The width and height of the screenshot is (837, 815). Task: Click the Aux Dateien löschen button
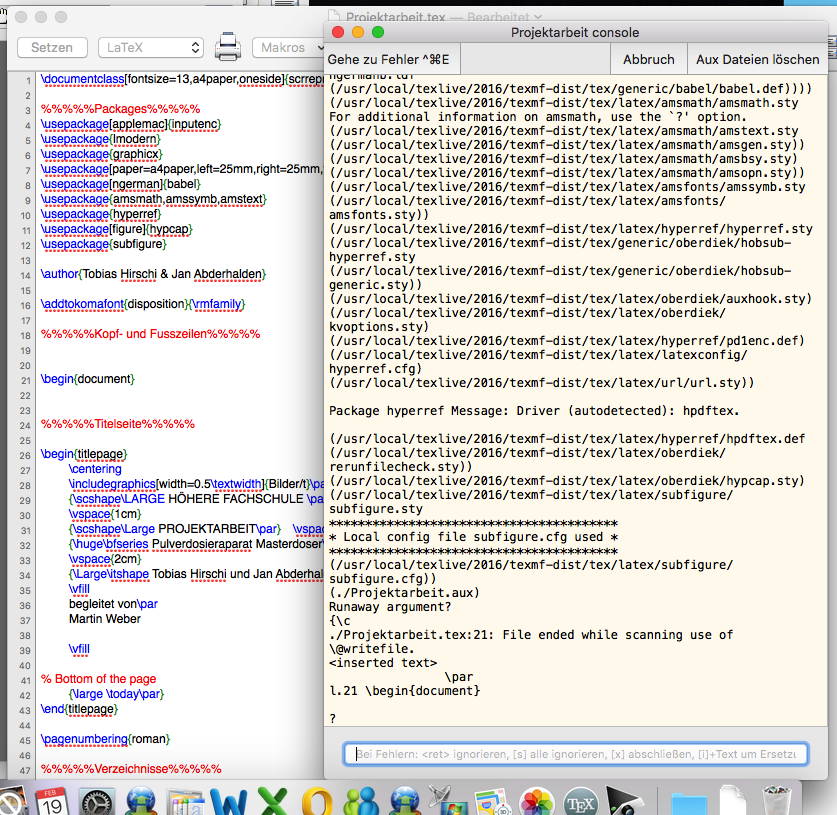click(757, 59)
